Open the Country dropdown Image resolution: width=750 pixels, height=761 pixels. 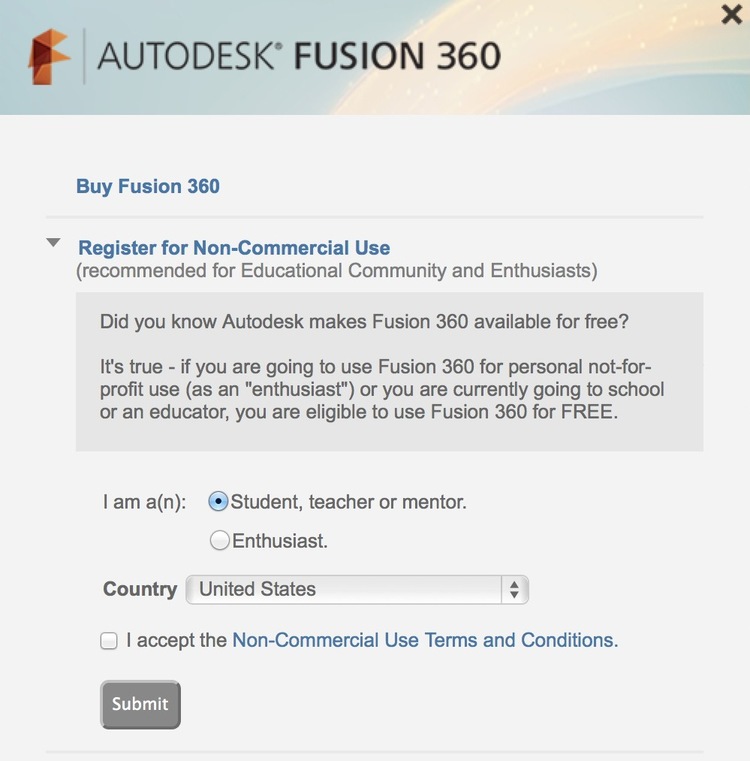[x=357, y=589]
